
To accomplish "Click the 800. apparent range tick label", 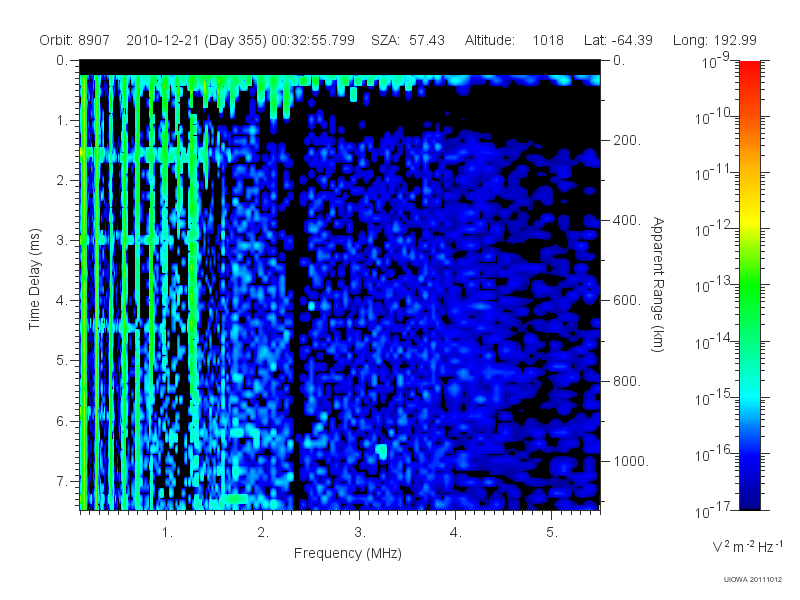I will (x=627, y=381).
